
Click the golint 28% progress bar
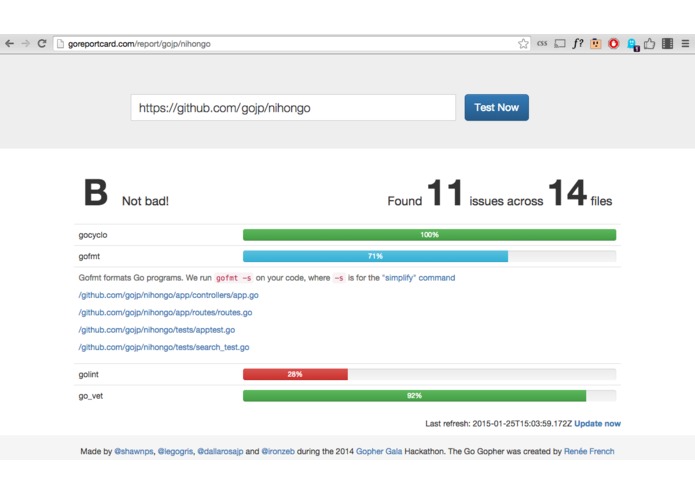point(295,374)
